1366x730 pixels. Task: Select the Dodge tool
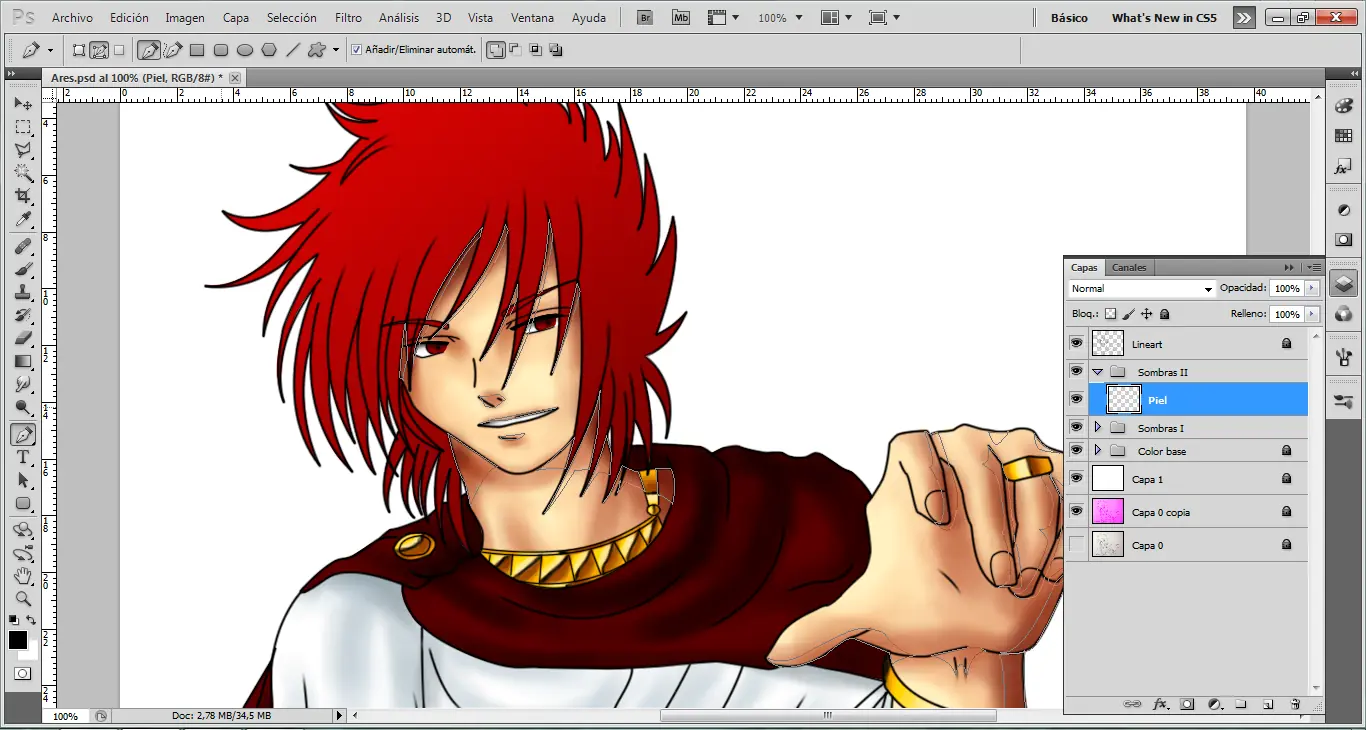click(x=22, y=407)
